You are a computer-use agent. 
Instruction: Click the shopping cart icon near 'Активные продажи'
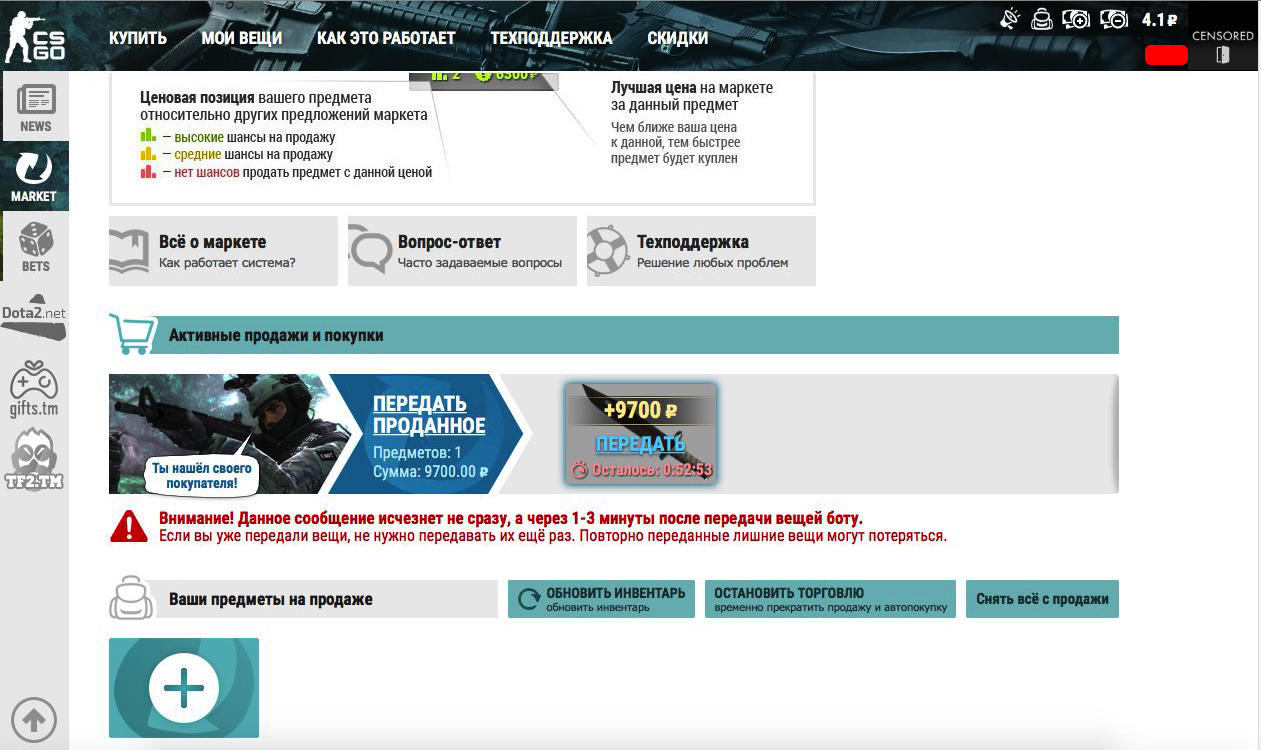(131, 334)
